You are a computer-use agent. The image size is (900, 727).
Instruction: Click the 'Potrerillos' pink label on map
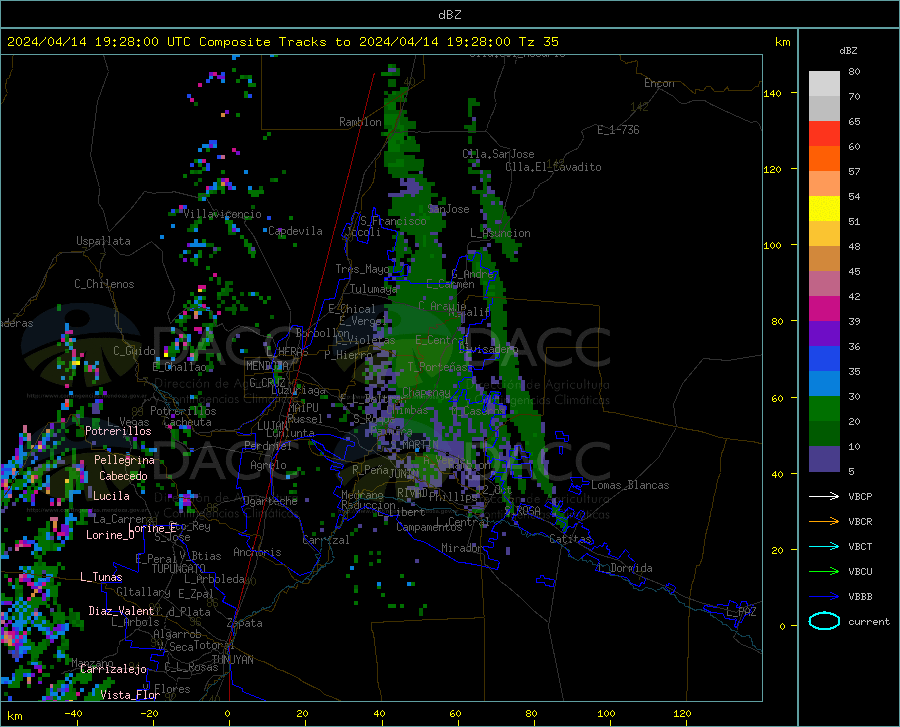pyautogui.click(x=118, y=431)
